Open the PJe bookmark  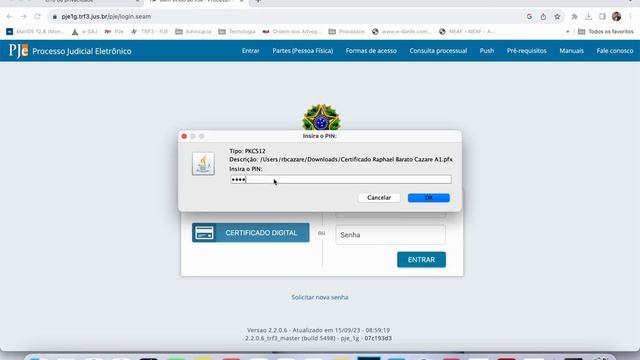(x=114, y=31)
